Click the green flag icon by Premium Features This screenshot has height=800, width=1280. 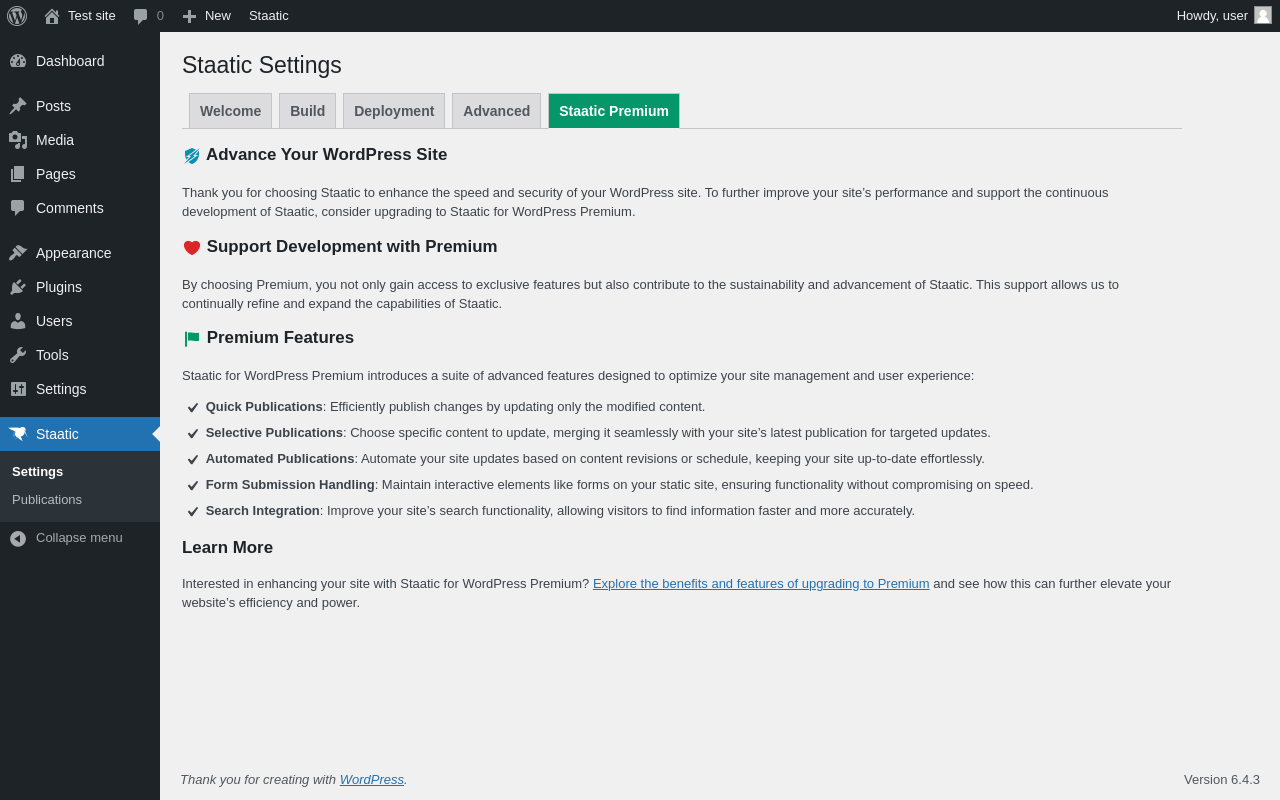pyautogui.click(x=192, y=339)
